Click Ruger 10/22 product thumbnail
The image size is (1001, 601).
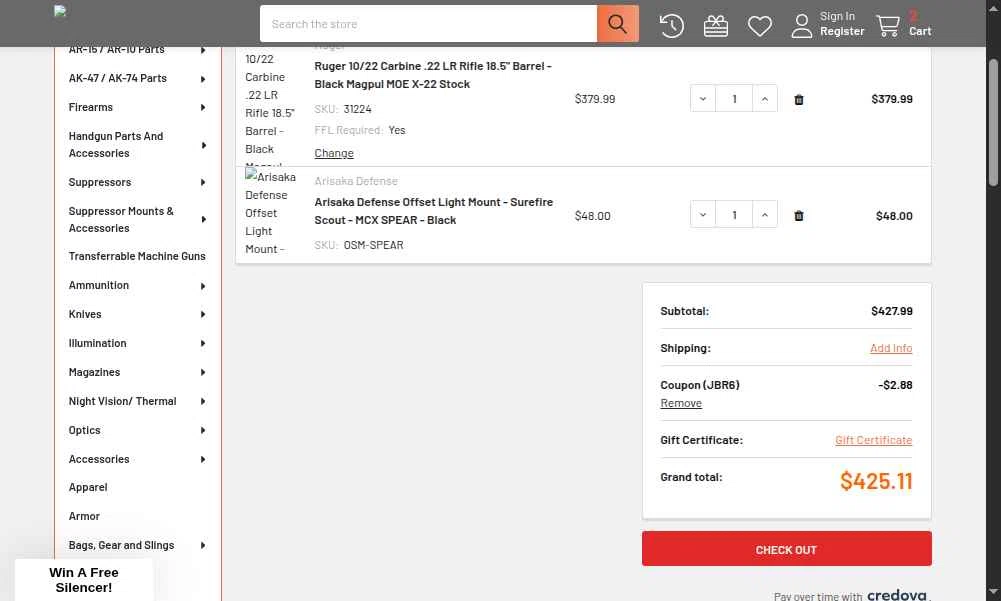point(271,105)
